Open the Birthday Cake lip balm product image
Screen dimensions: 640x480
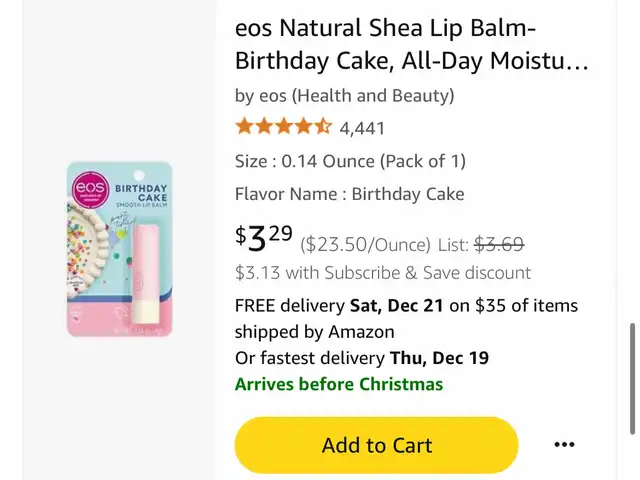[x=120, y=249]
